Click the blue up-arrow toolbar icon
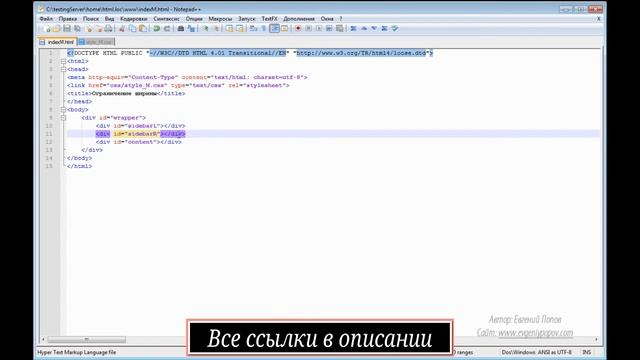 click(364, 29)
